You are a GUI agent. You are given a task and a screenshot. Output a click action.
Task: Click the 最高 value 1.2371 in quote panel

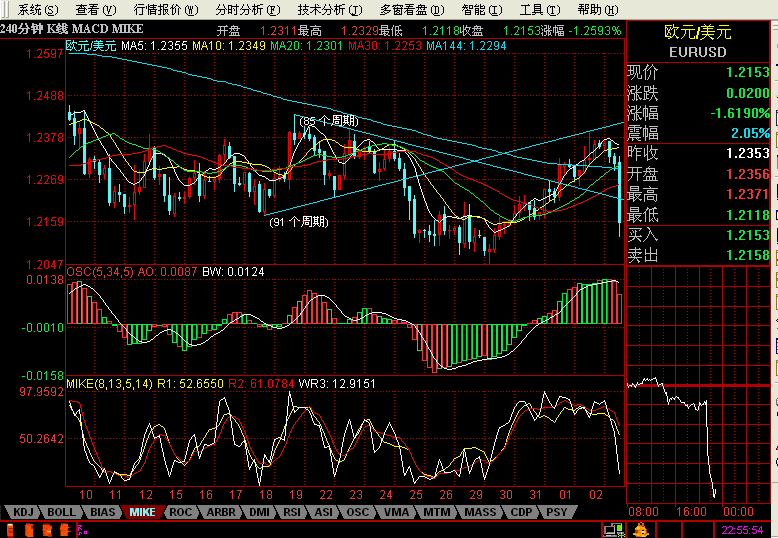tap(748, 194)
